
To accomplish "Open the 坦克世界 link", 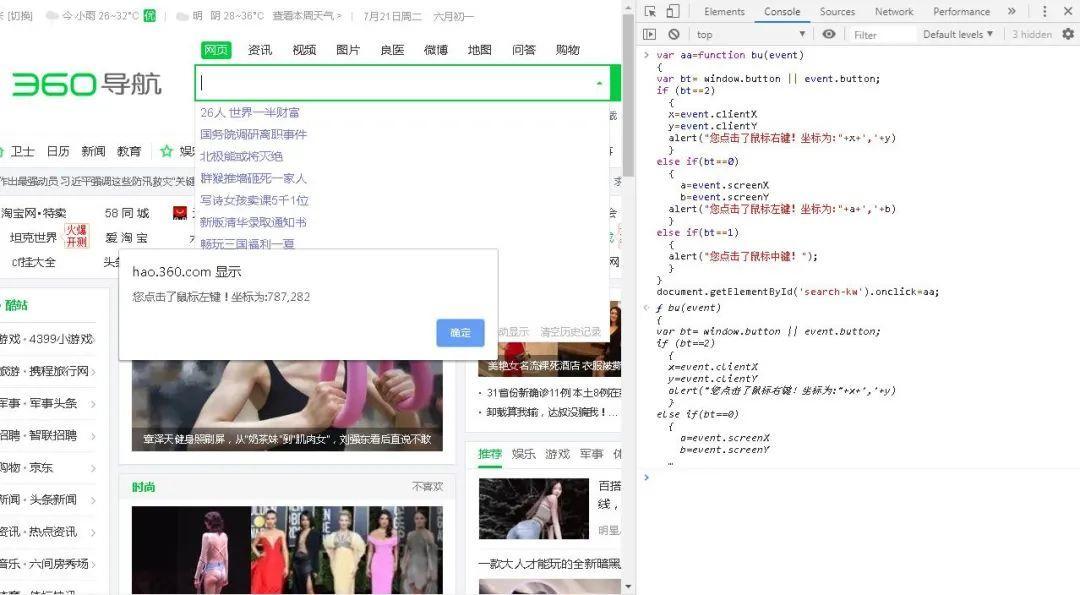I will (x=33, y=238).
